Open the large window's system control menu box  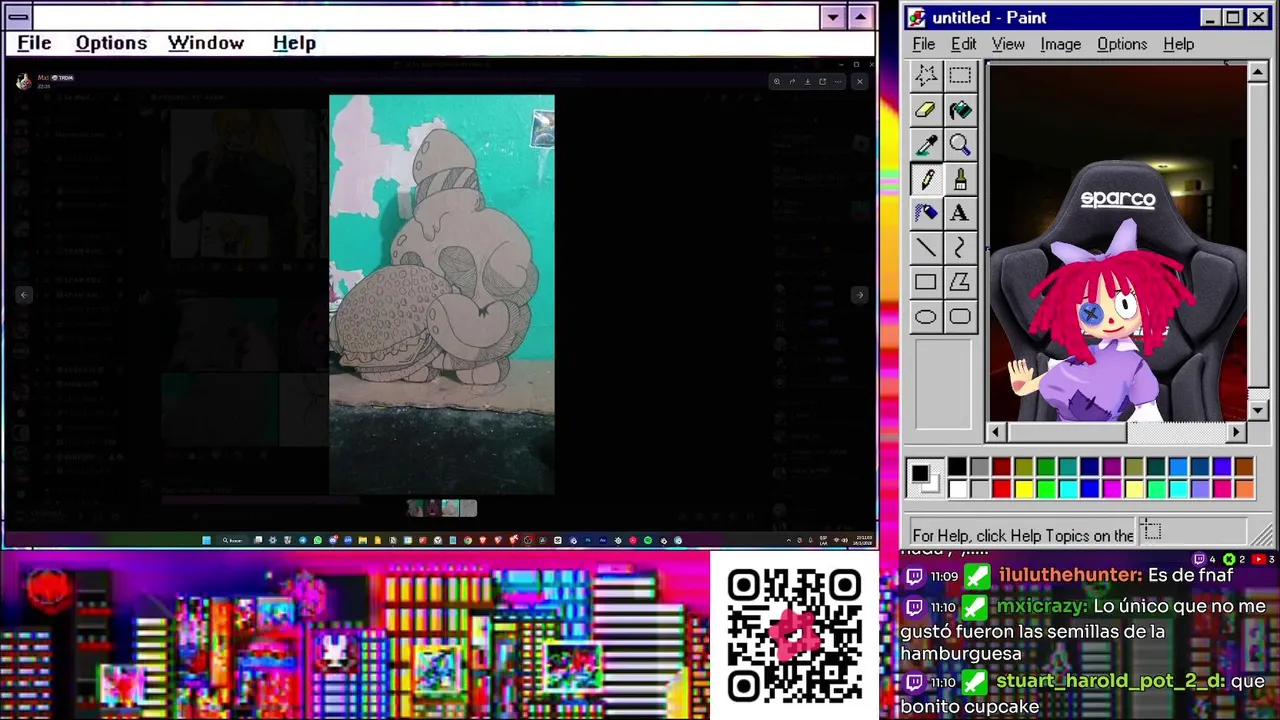coord(18,17)
